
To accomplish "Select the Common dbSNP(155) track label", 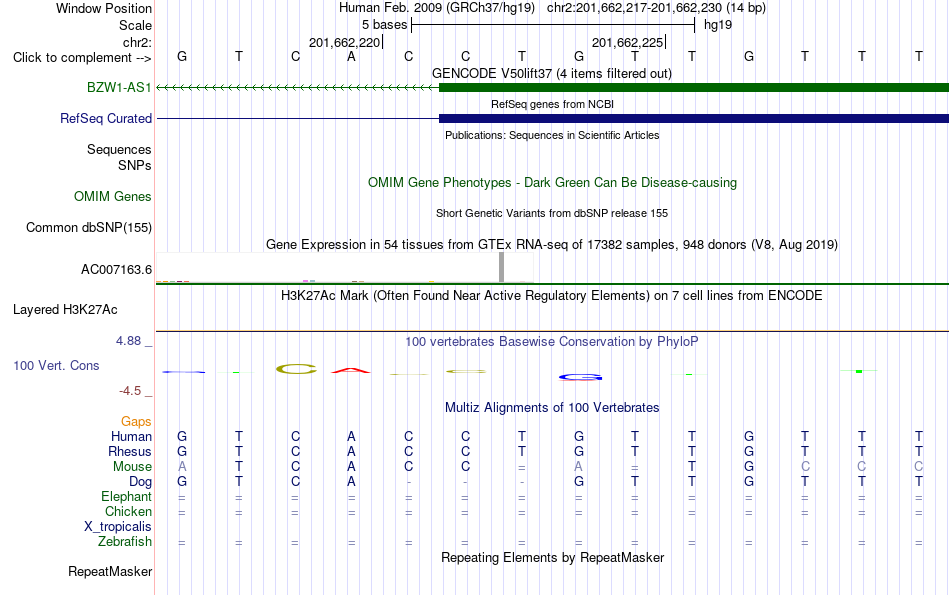I will pos(88,227).
